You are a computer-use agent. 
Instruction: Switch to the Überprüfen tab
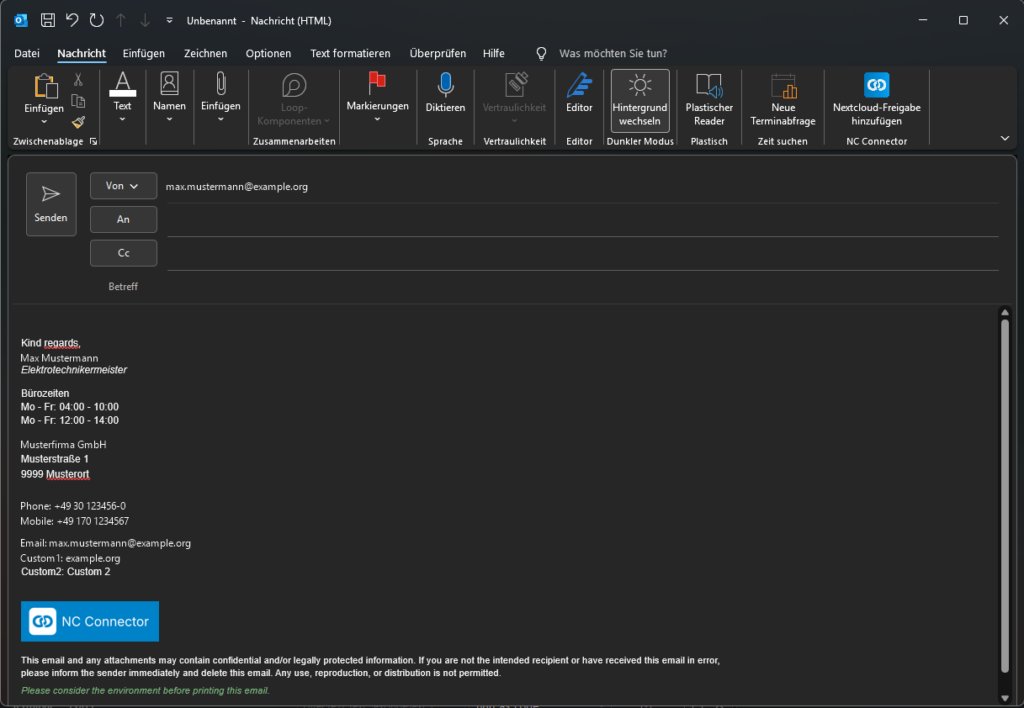tap(438, 54)
